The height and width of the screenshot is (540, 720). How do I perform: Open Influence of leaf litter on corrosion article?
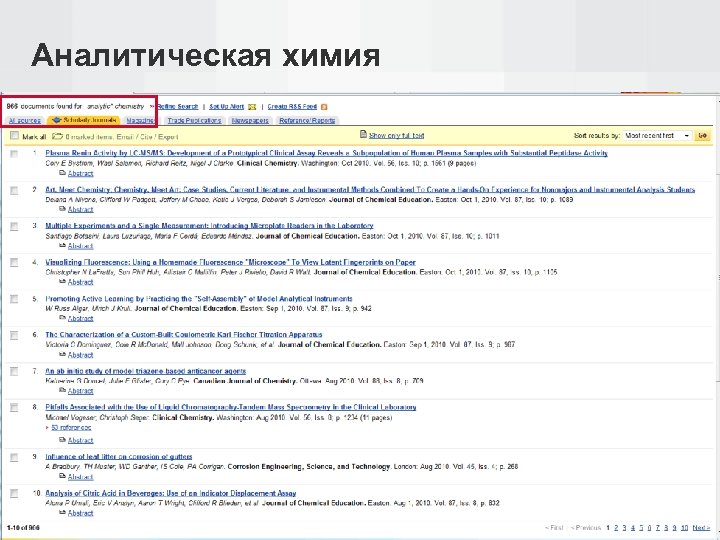(118, 456)
